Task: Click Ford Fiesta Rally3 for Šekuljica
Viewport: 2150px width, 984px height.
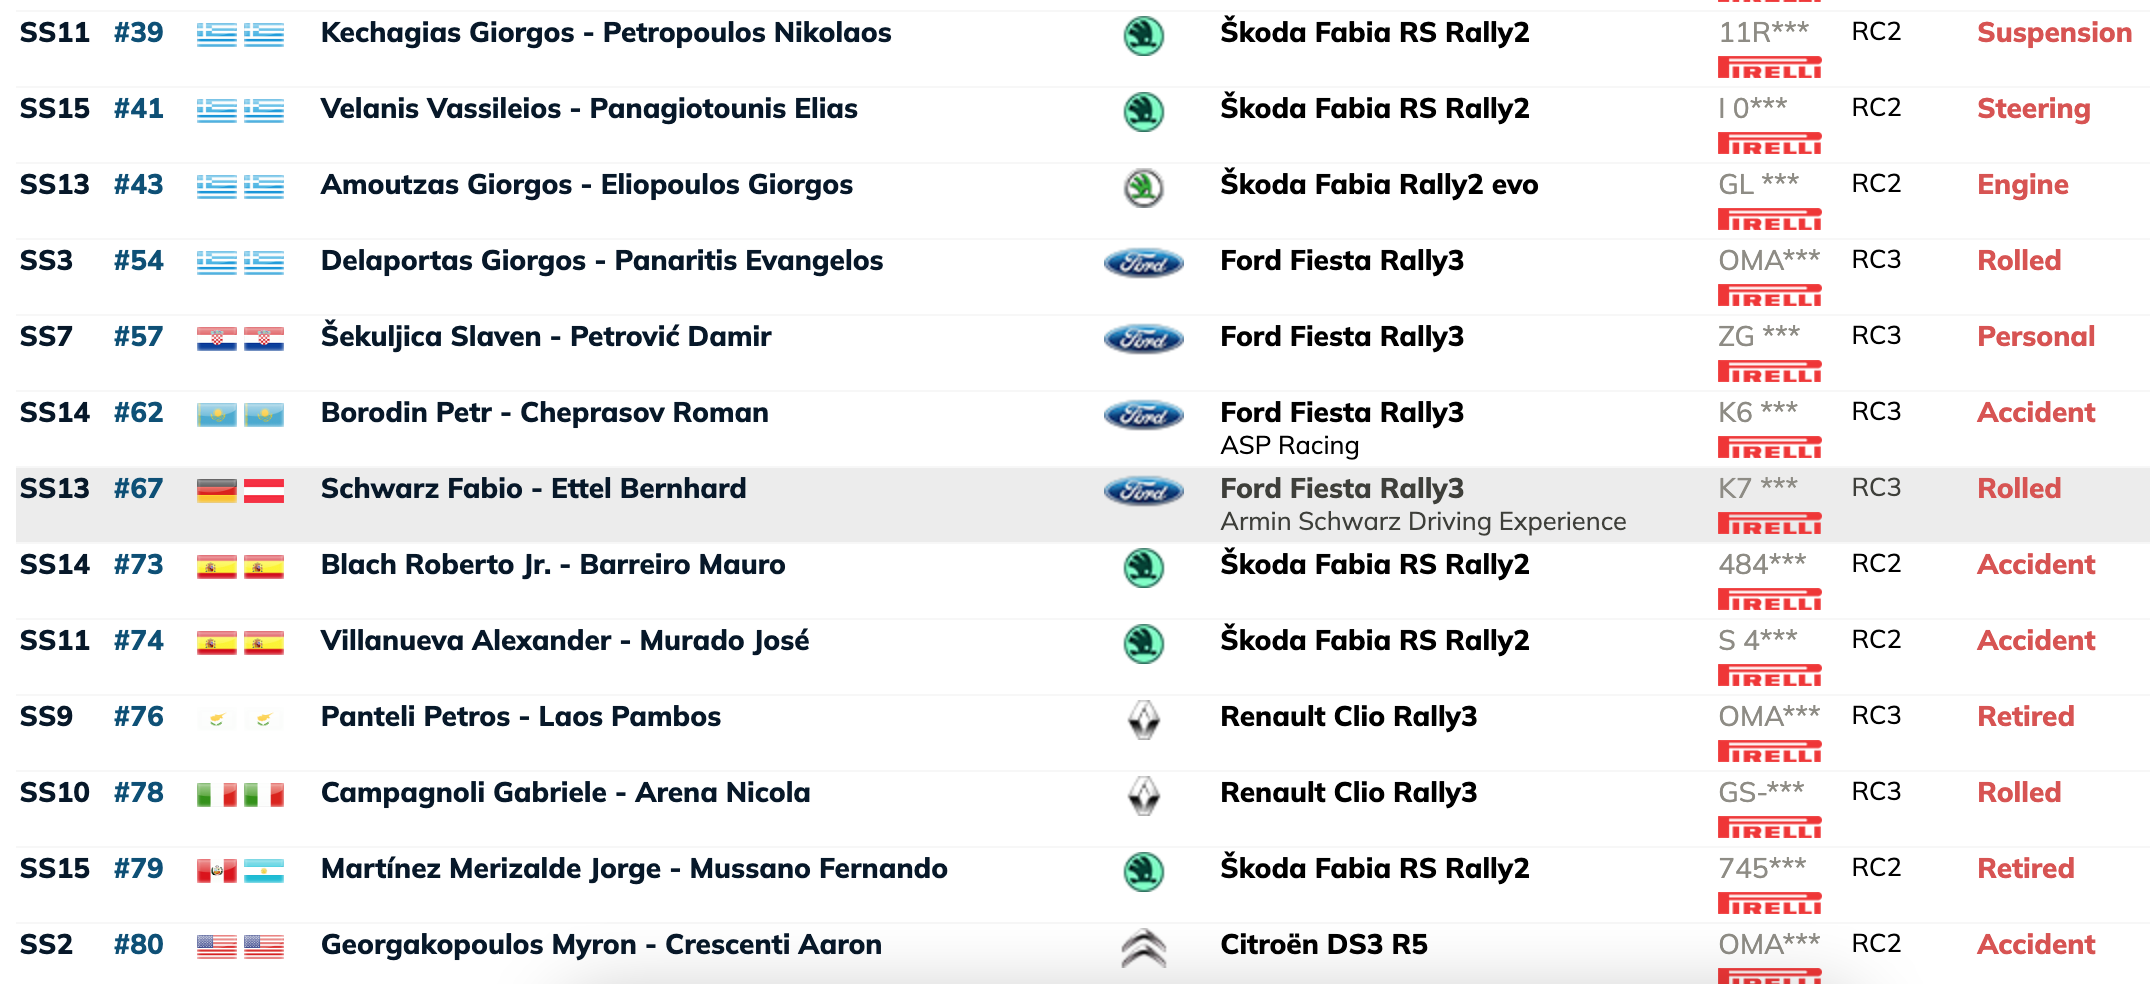Action: click(x=1342, y=336)
